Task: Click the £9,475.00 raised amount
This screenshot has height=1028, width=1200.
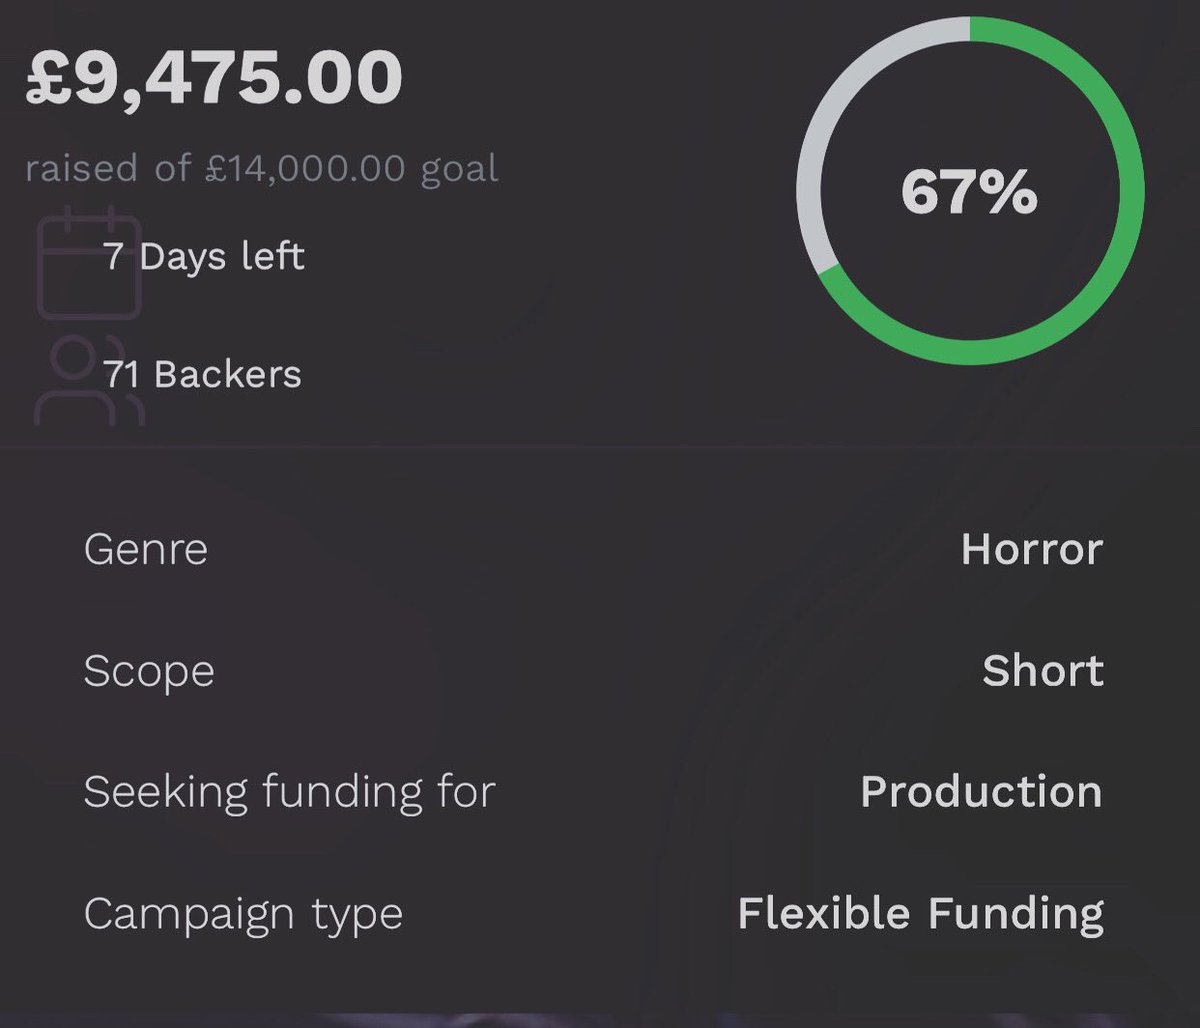Action: pyautogui.click(x=213, y=79)
